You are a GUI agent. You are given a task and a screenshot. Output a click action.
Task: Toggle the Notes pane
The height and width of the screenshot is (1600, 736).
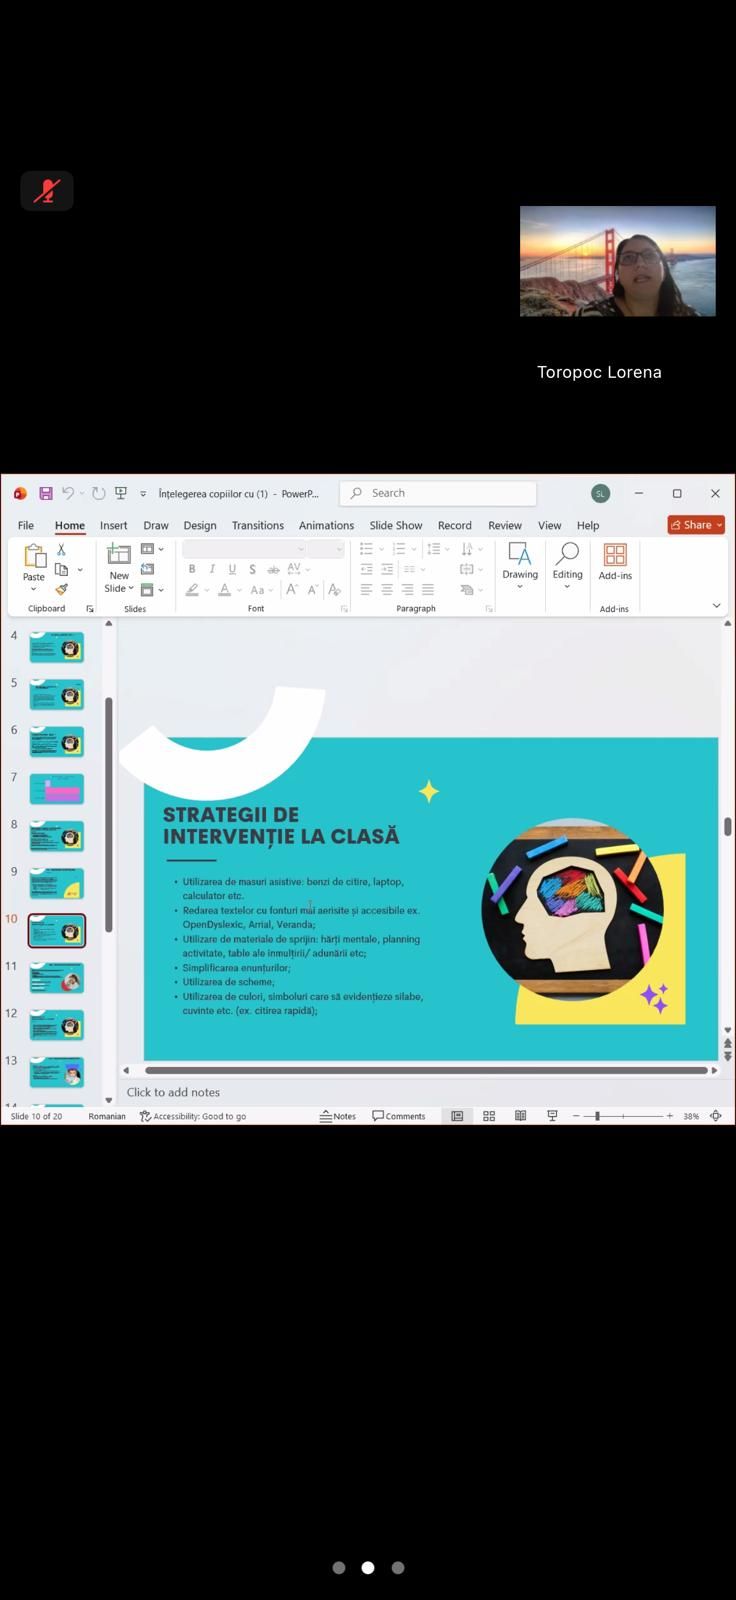point(338,1116)
